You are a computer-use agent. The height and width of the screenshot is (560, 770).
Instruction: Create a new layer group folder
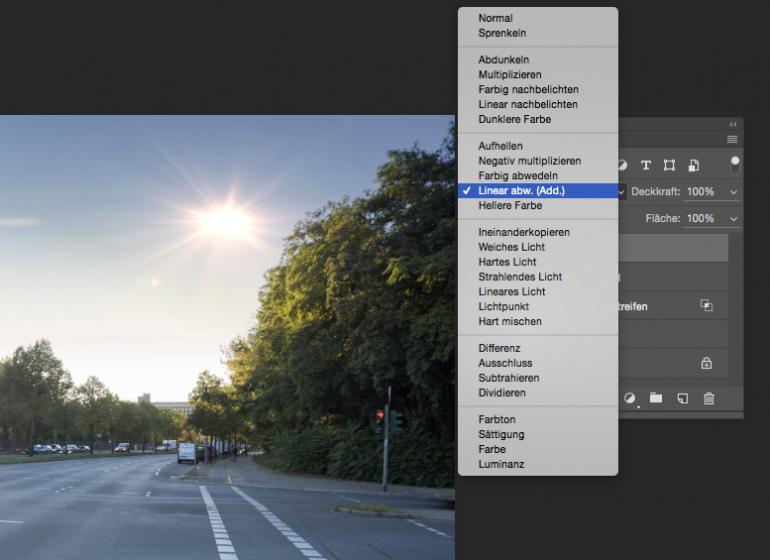click(656, 398)
